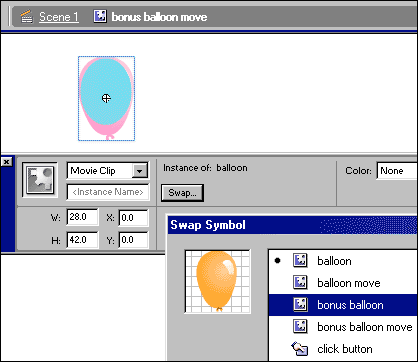Open the Color effect dropdown
418x362 pixels.
397,171
